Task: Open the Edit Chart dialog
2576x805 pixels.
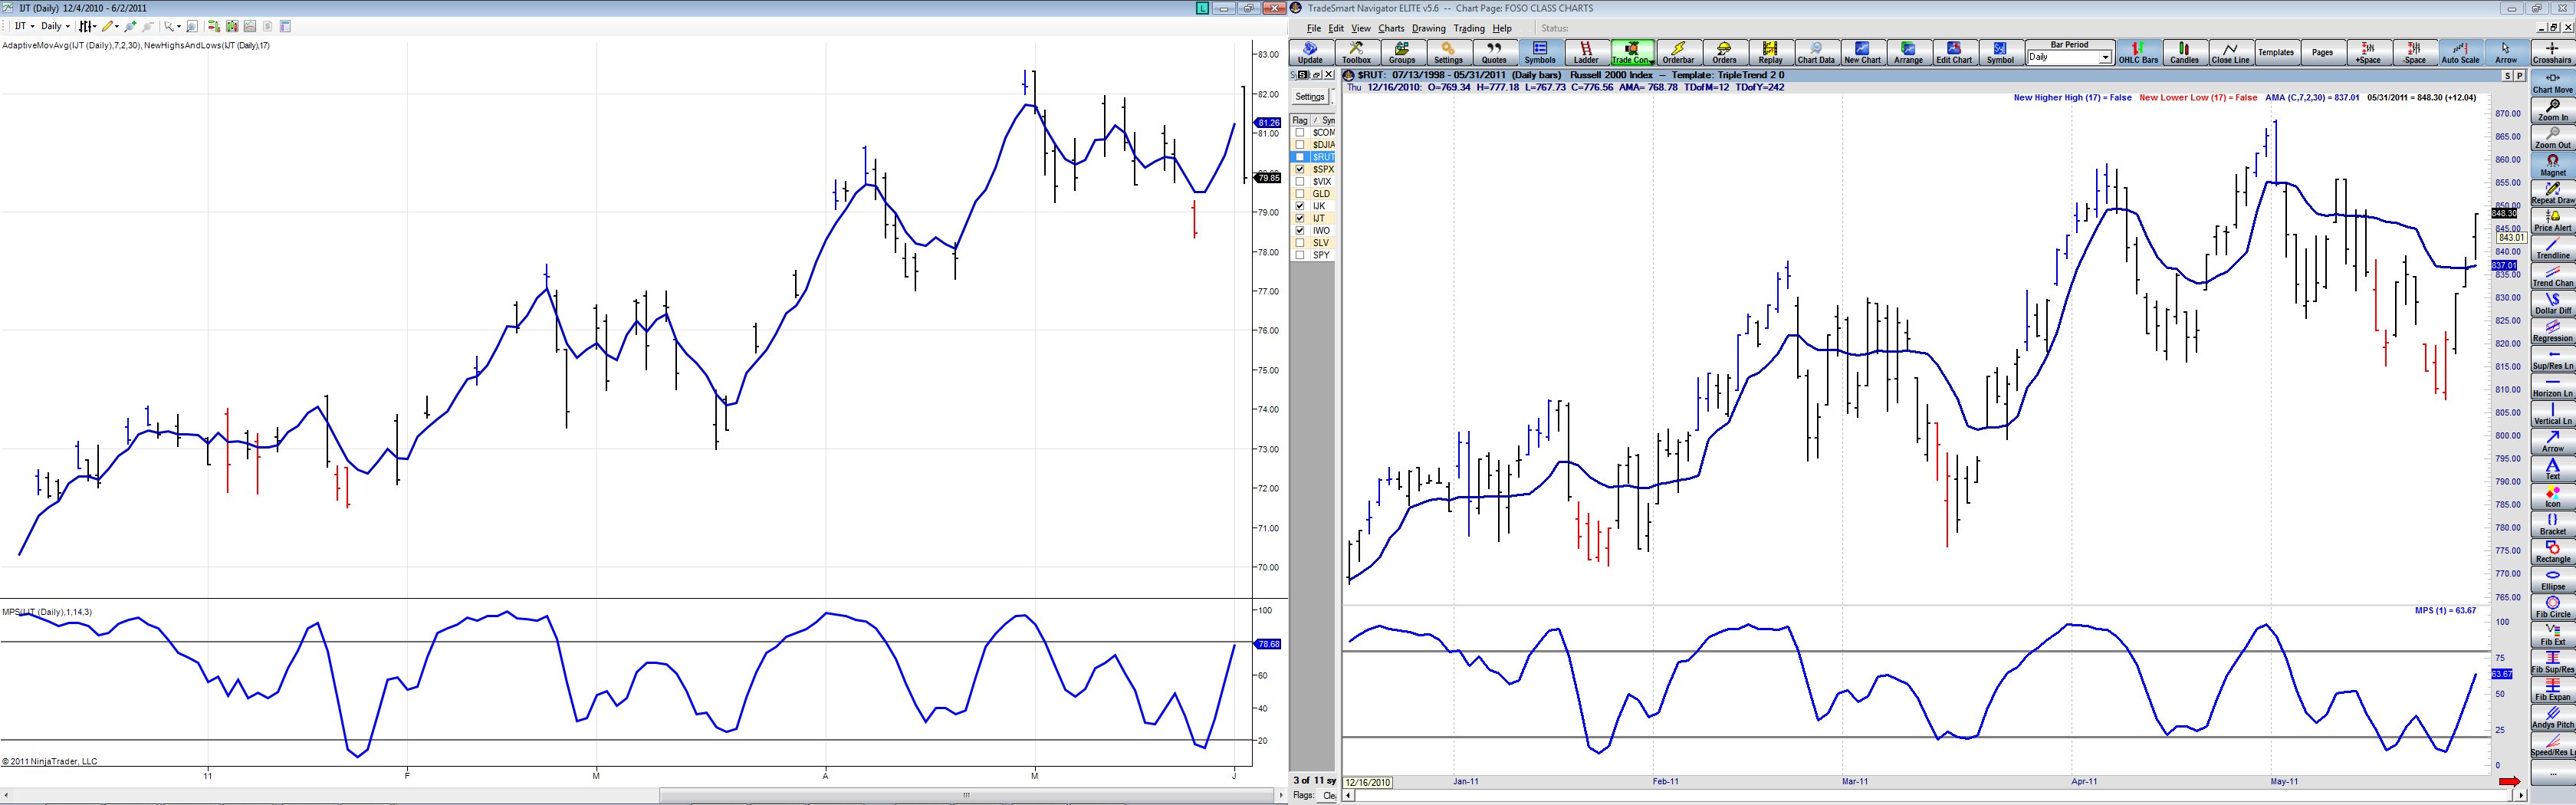Action: (x=1954, y=52)
